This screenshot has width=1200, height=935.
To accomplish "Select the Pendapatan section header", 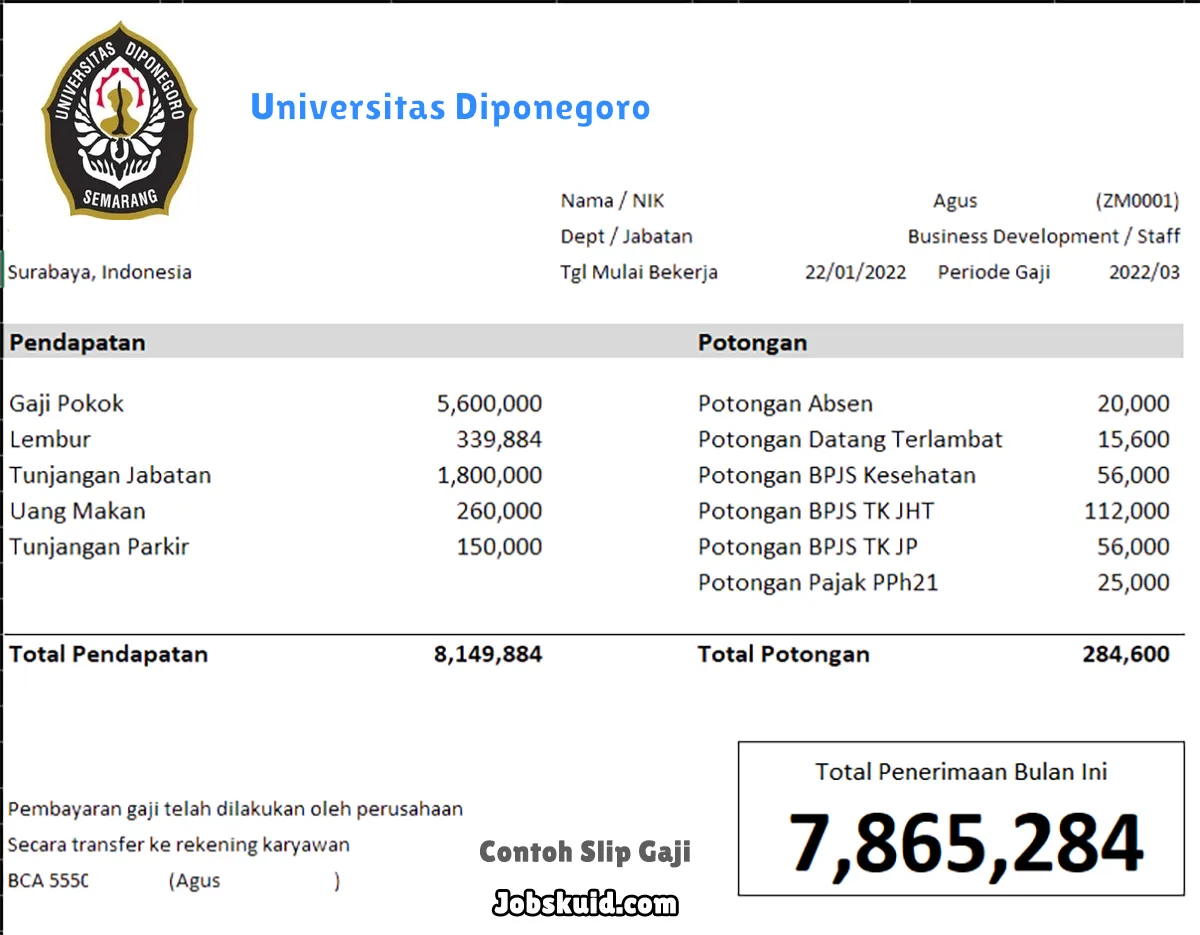I will pyautogui.click(x=77, y=342).
